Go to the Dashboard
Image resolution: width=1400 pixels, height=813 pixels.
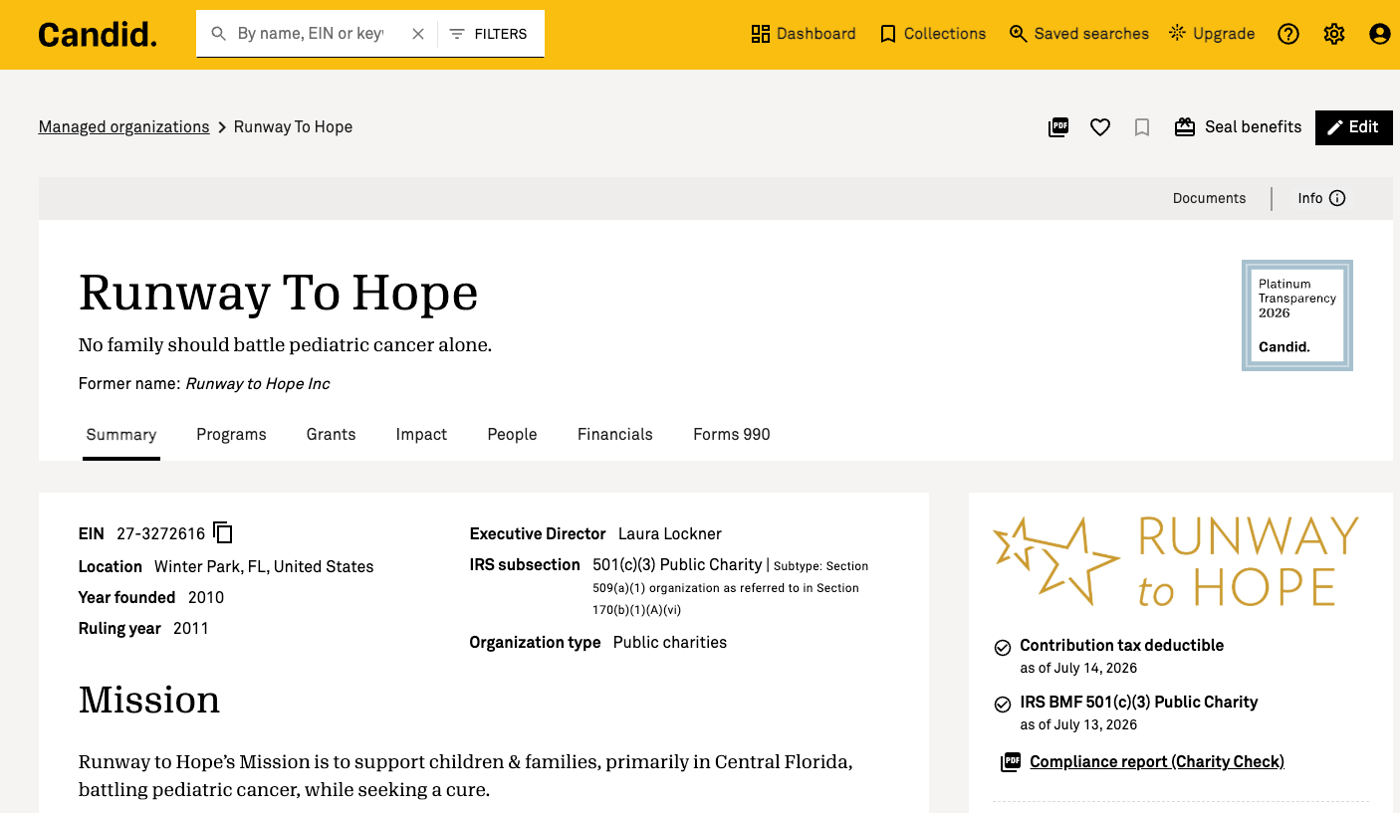point(803,34)
